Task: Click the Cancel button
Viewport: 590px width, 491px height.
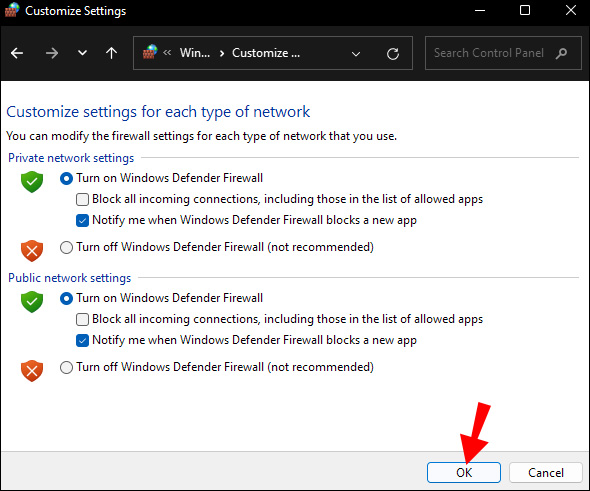Action: point(546,473)
